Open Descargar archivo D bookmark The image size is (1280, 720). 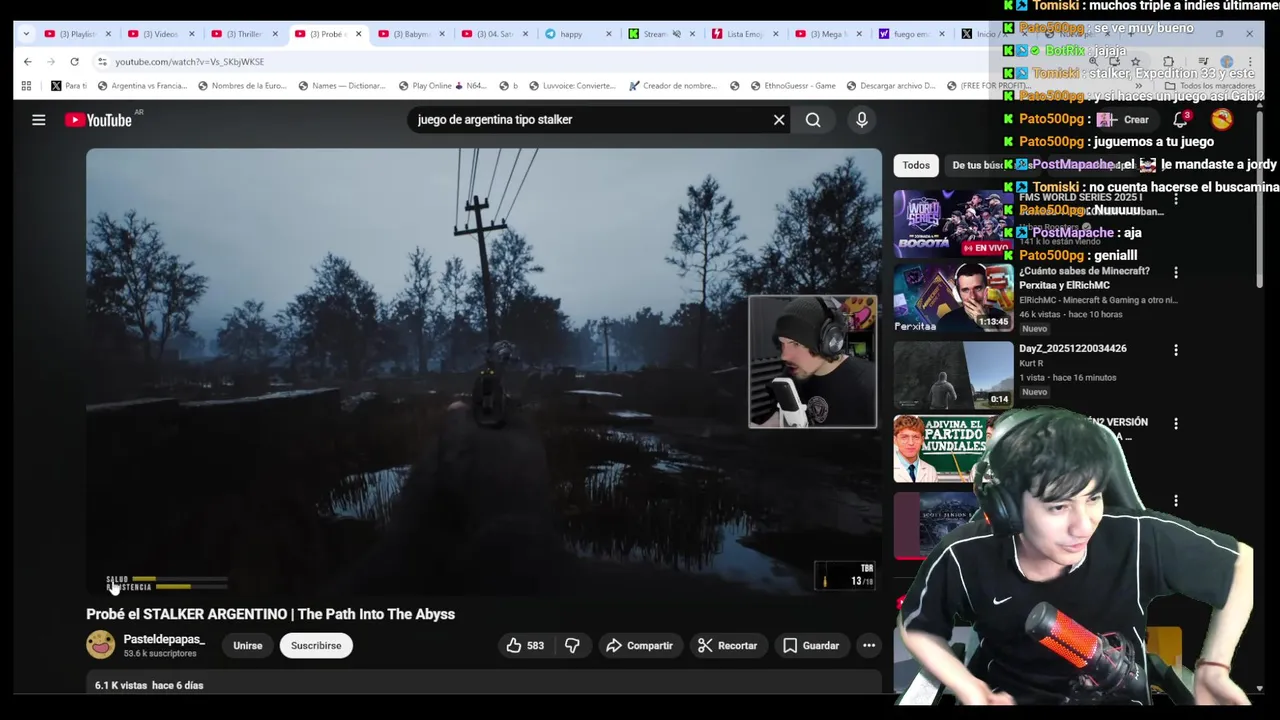[890, 86]
